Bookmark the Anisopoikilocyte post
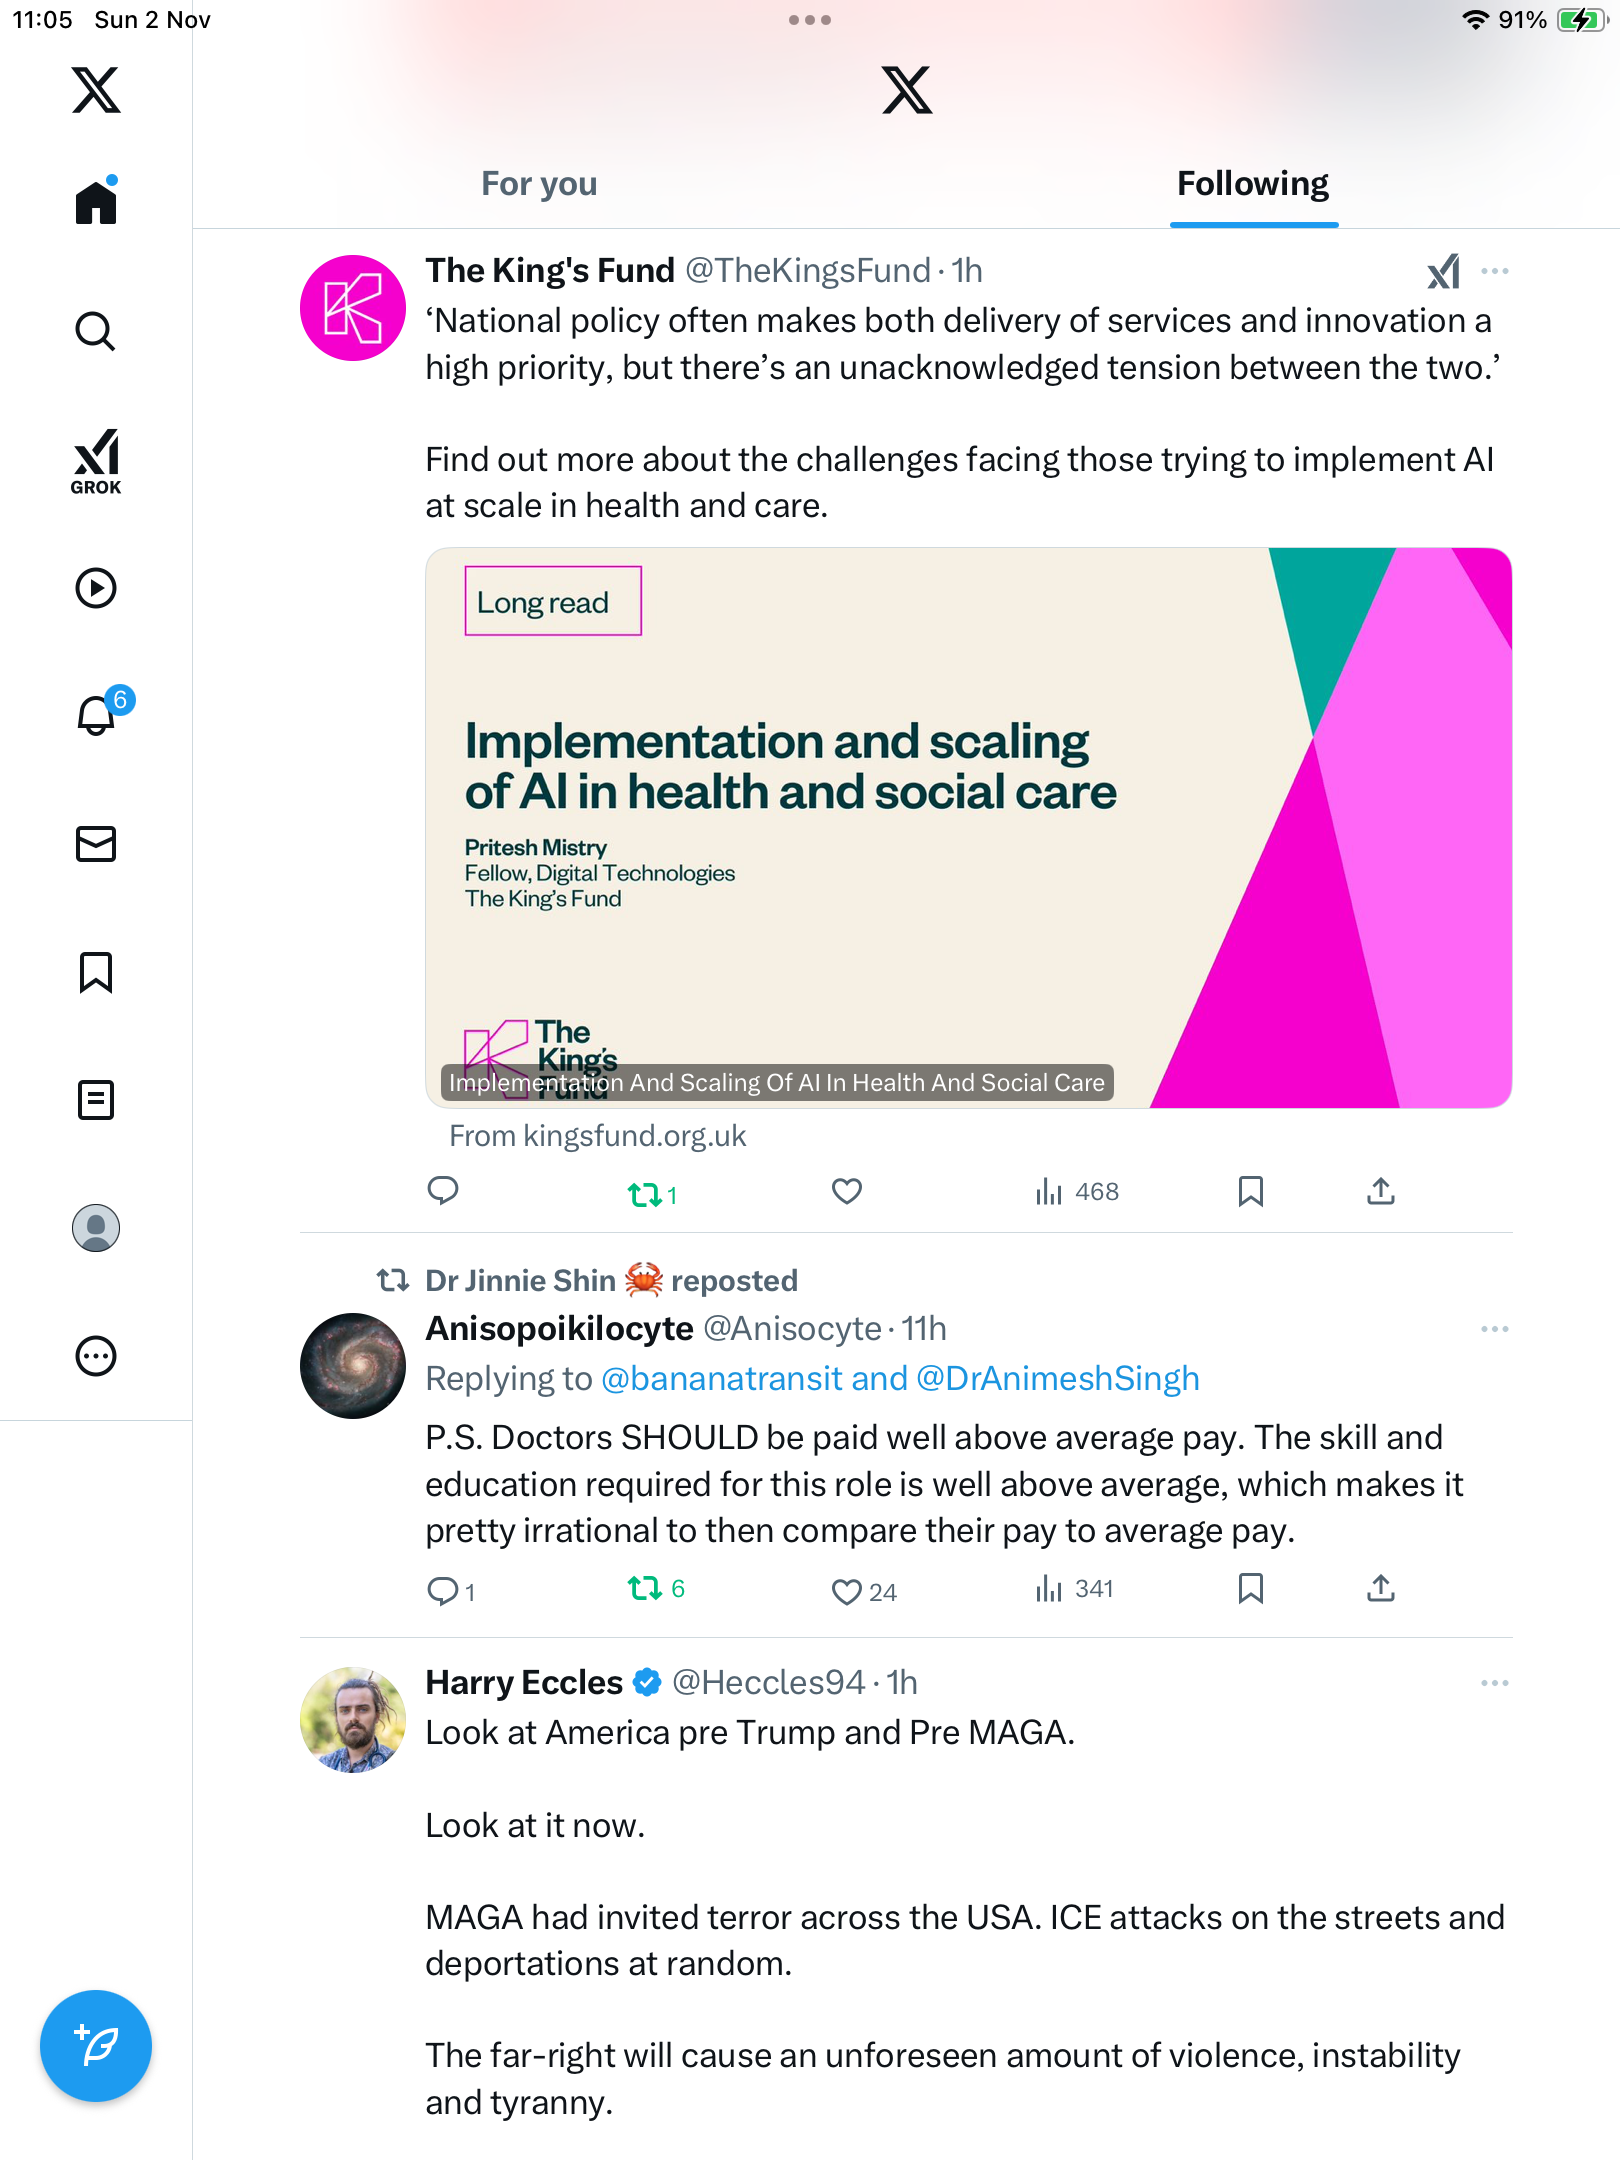The image size is (1620, 2160). click(x=1250, y=1589)
